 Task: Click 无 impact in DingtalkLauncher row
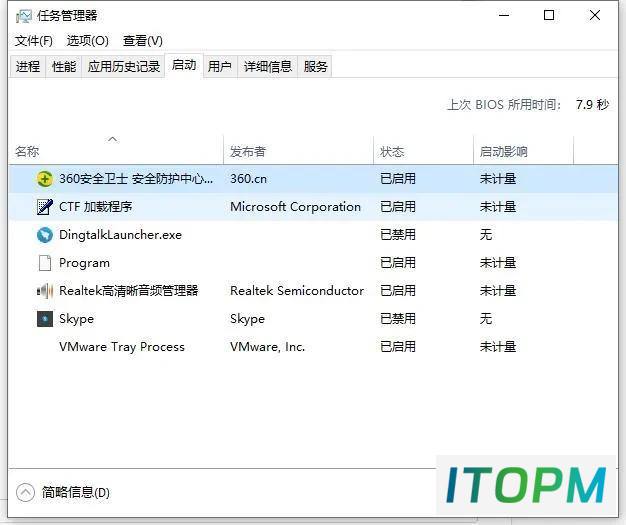[x=486, y=235]
